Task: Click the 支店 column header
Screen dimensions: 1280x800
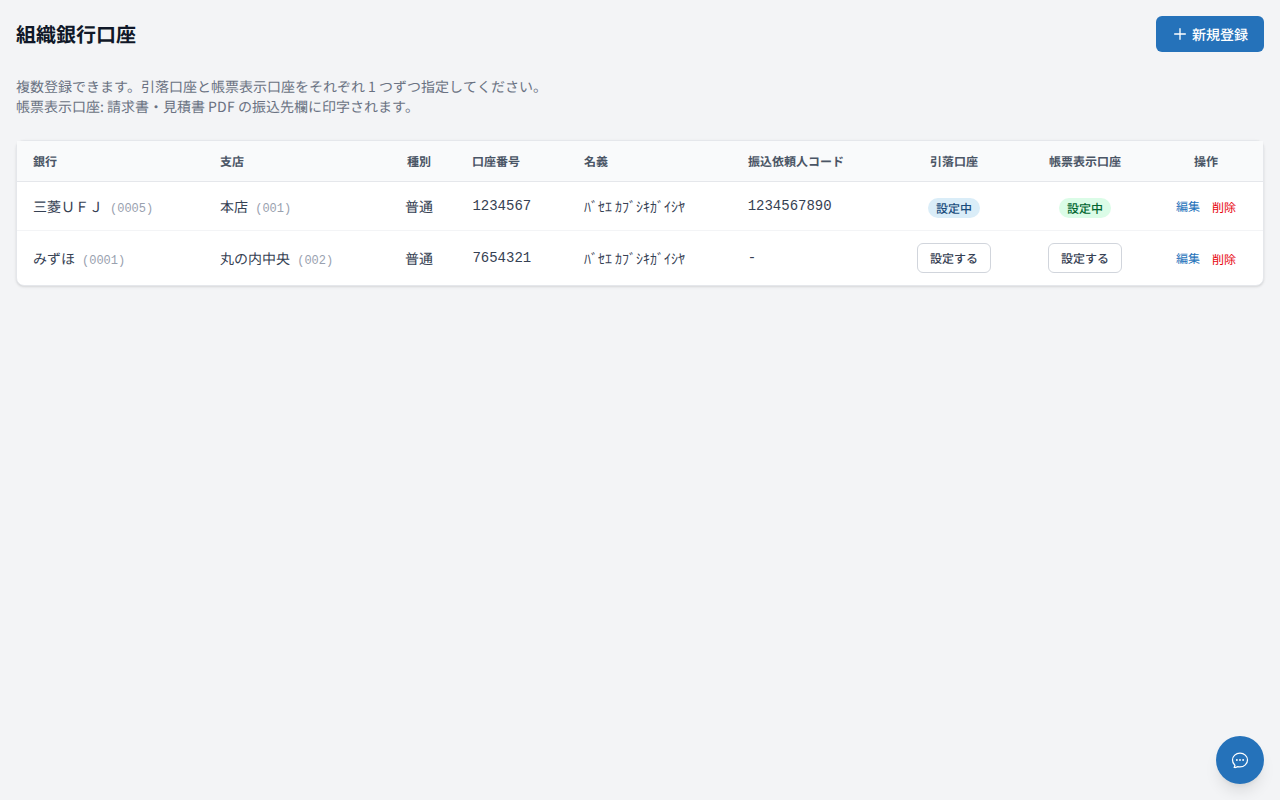Action: pos(232,161)
